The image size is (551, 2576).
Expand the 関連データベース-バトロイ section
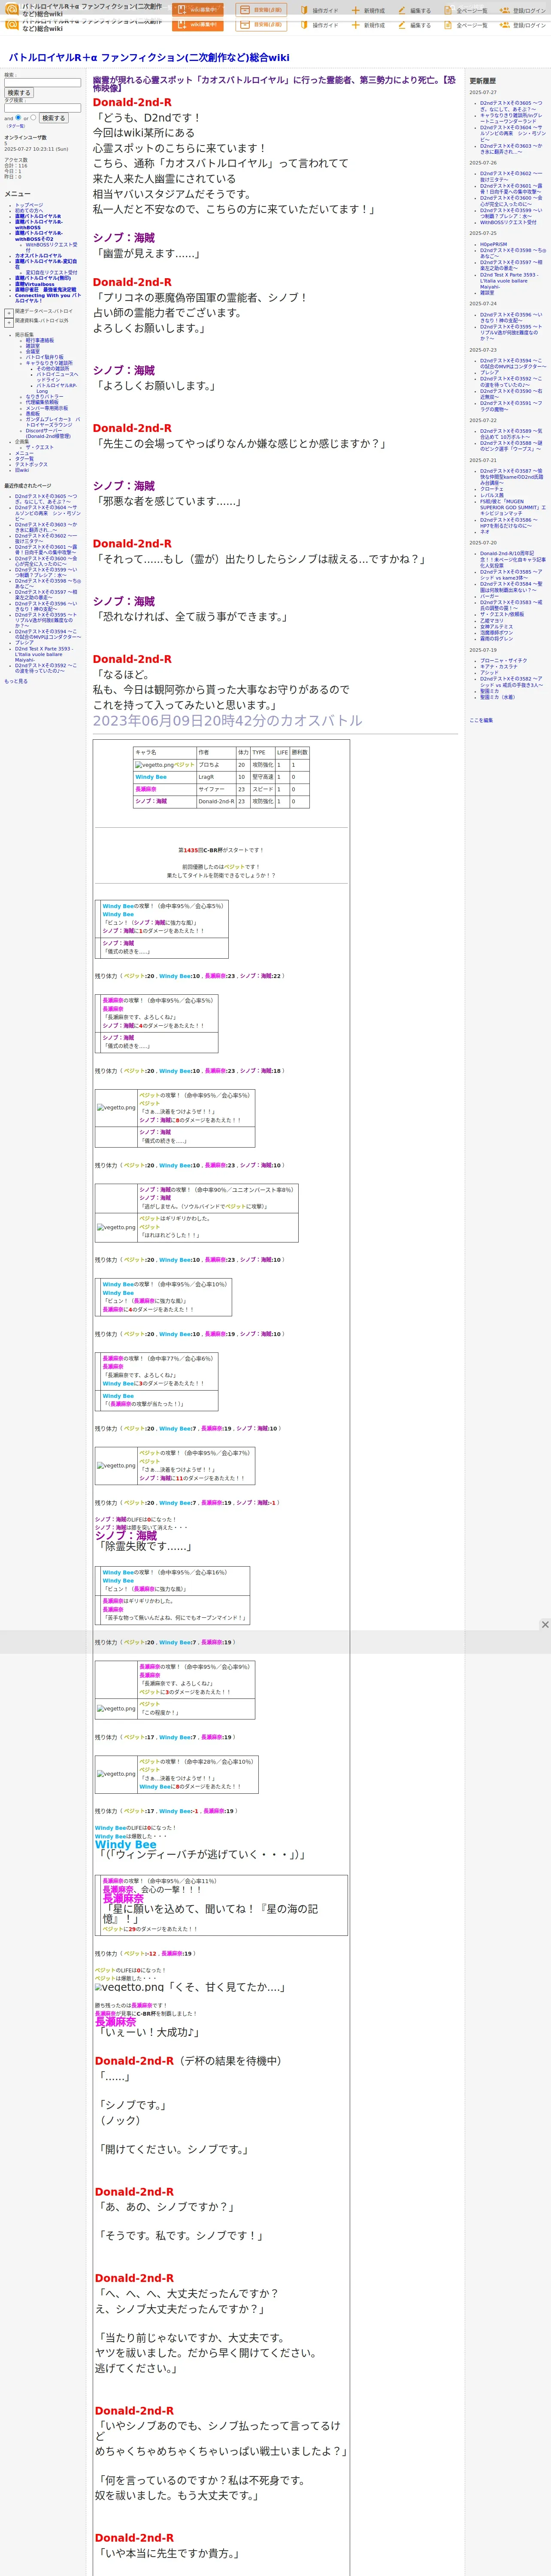click(9, 313)
